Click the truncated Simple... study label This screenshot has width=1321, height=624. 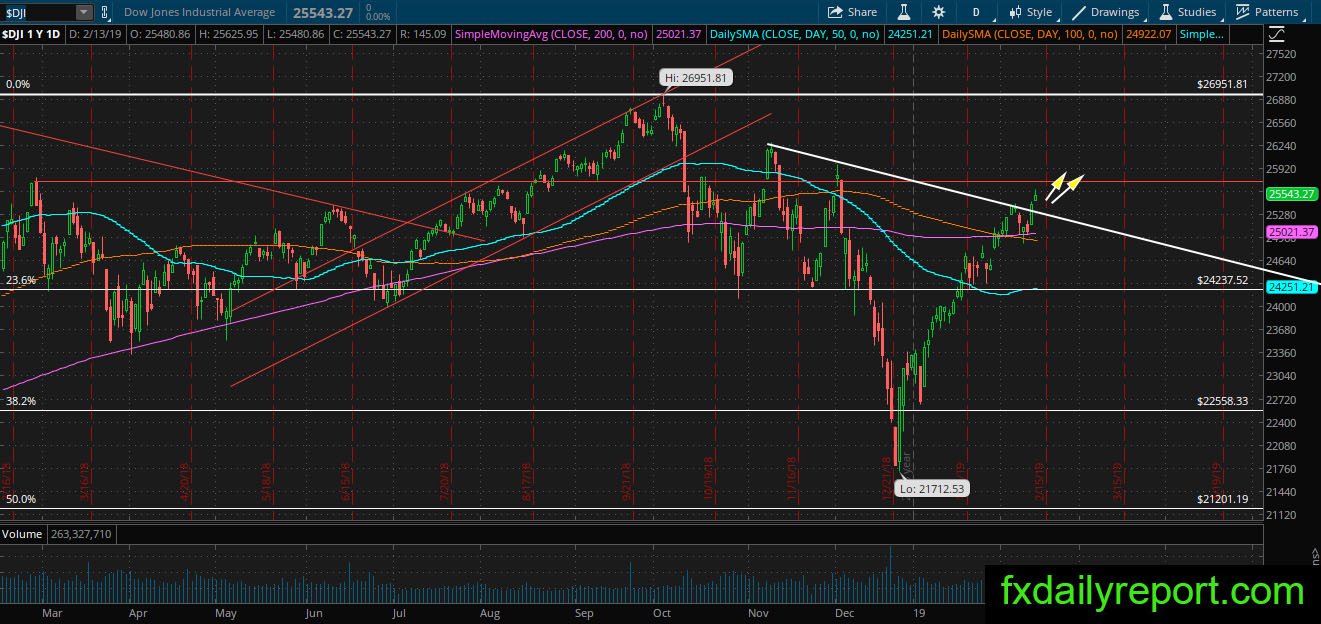(1202, 34)
